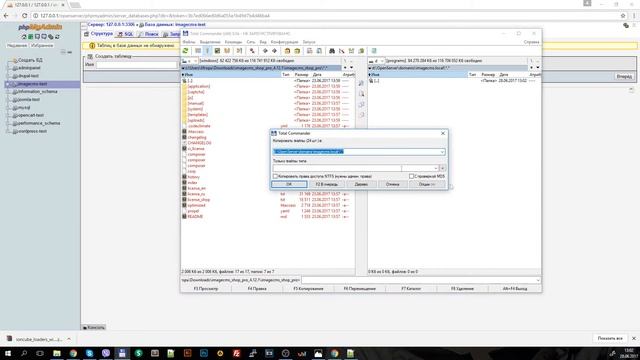Open the file type filter dropdown in copy dialog
This screenshot has height=360, width=640.
click(x=436, y=168)
